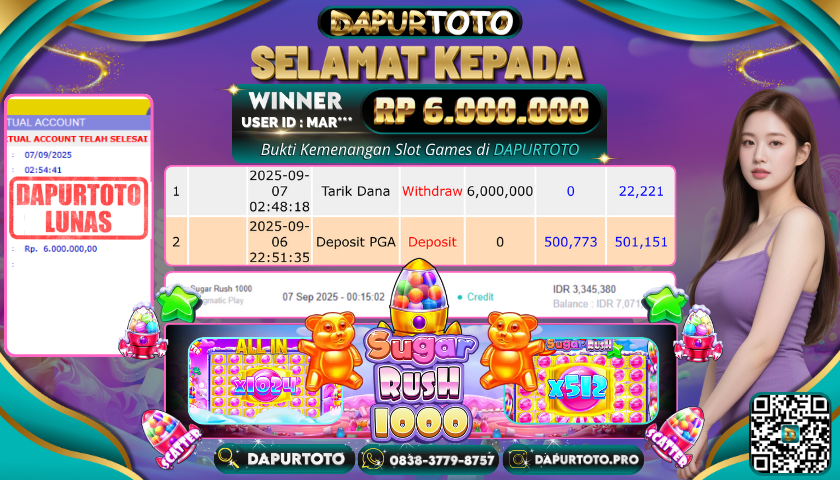Open the ALL IN x1024 thumbnail
This screenshot has width=840, height=480.
(265, 381)
